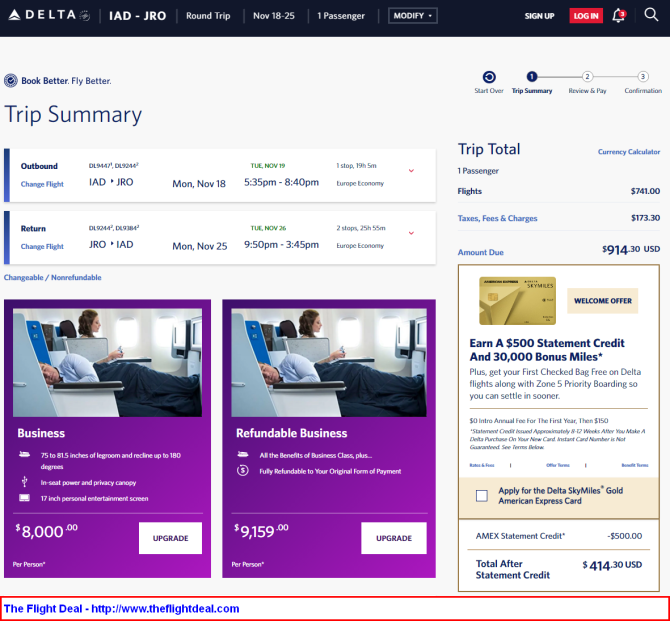The height and width of the screenshot is (621, 670).
Task: Click Round Trip in header
Action: (208, 16)
